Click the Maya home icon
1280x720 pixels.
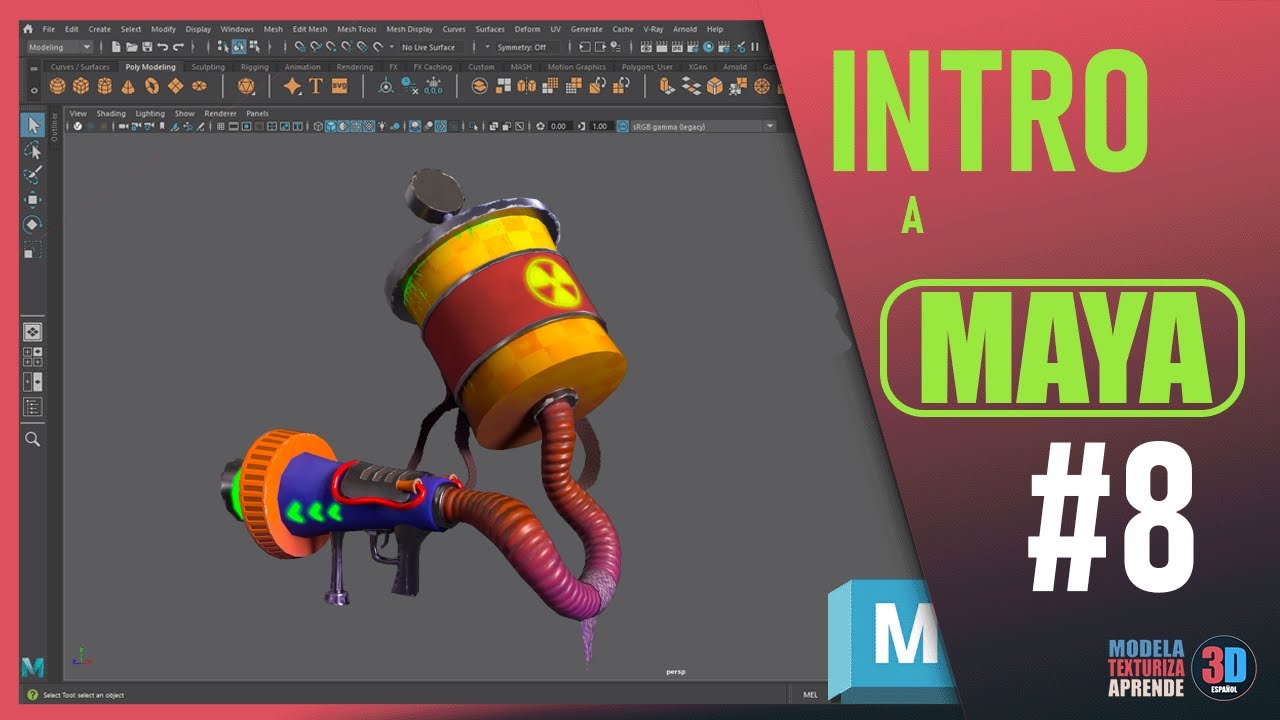(28, 29)
